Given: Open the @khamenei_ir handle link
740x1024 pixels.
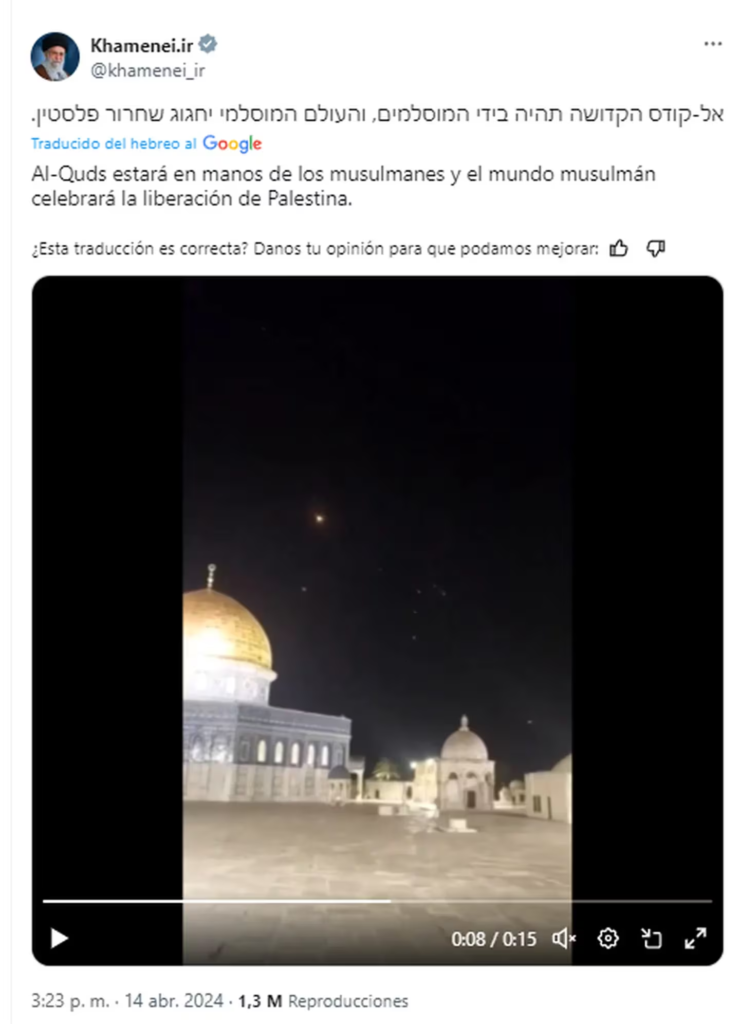Looking at the screenshot, I should coord(148,71).
